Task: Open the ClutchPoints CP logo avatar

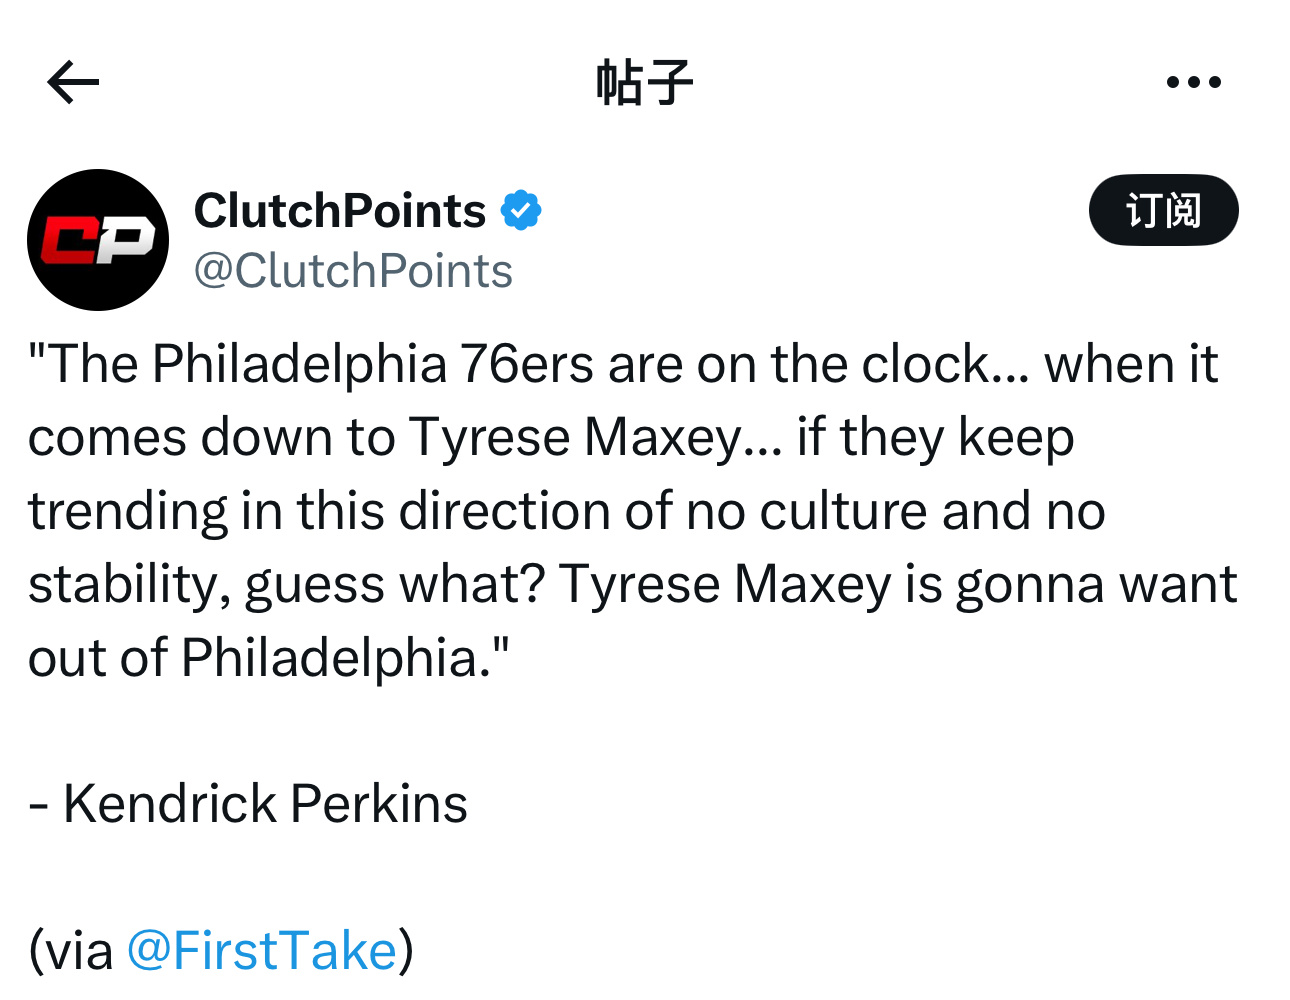Action: (98, 240)
